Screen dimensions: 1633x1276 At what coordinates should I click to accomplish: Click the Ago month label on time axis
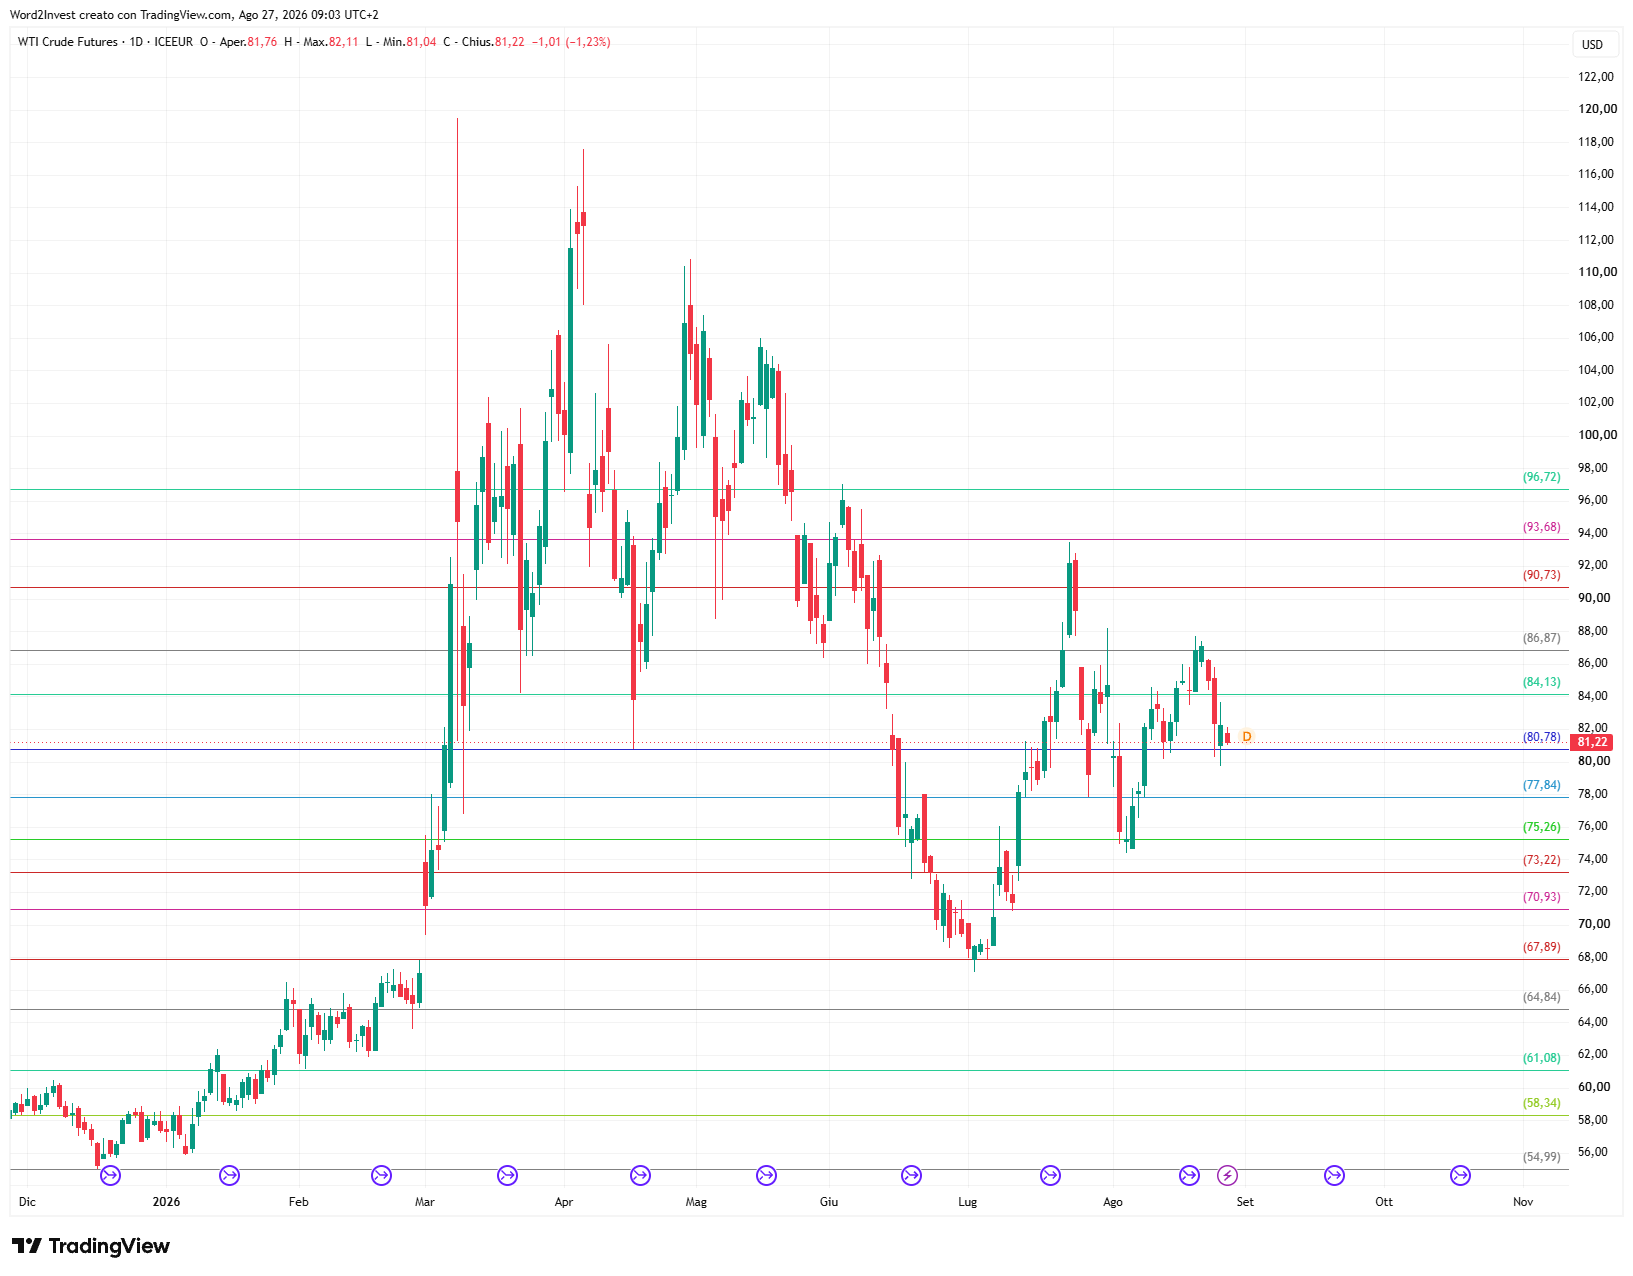point(1113,1202)
